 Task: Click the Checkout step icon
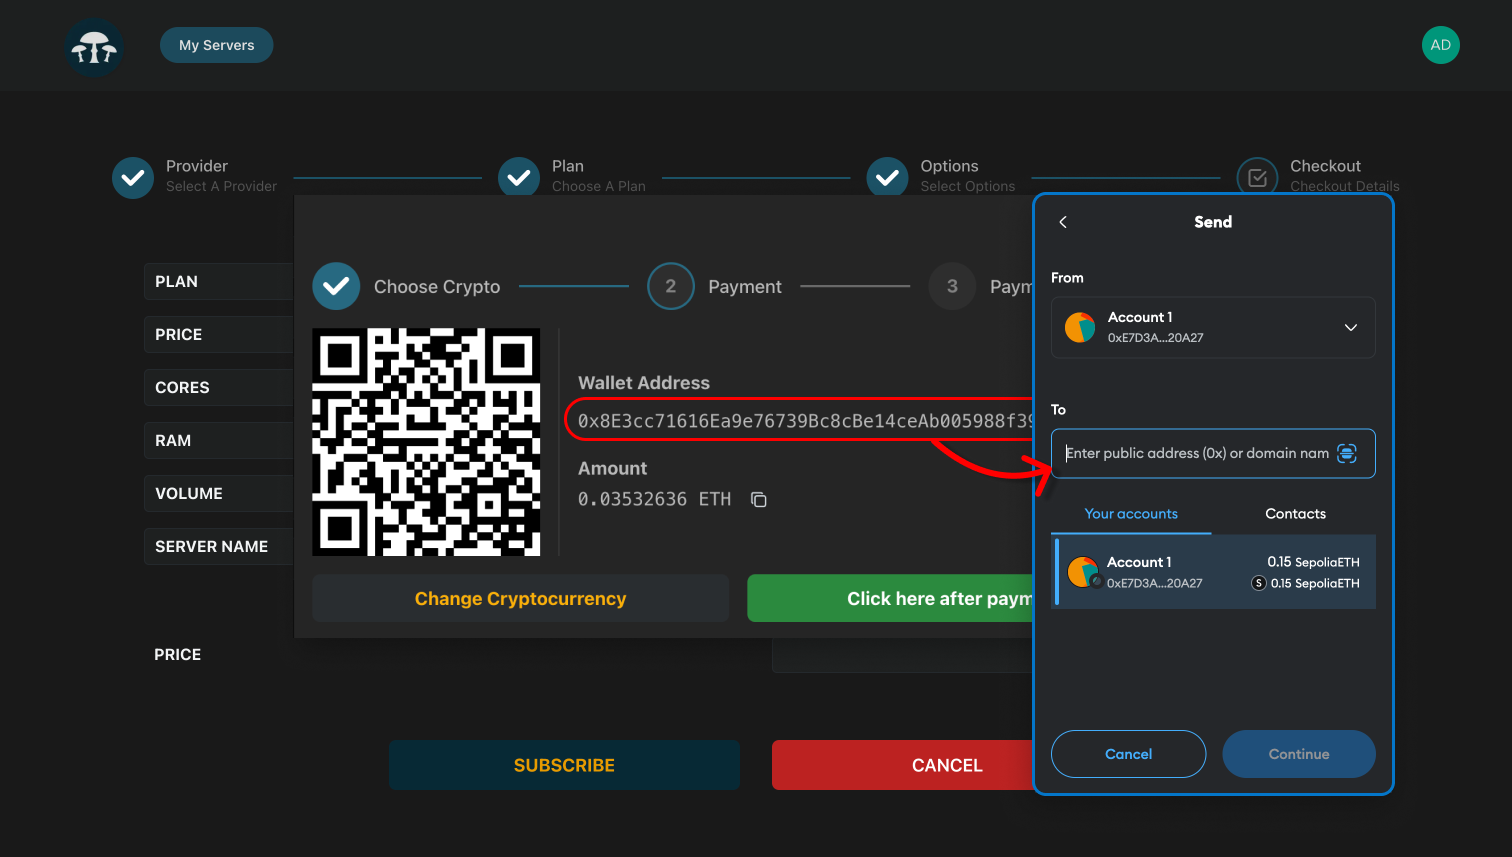[x=1257, y=177]
